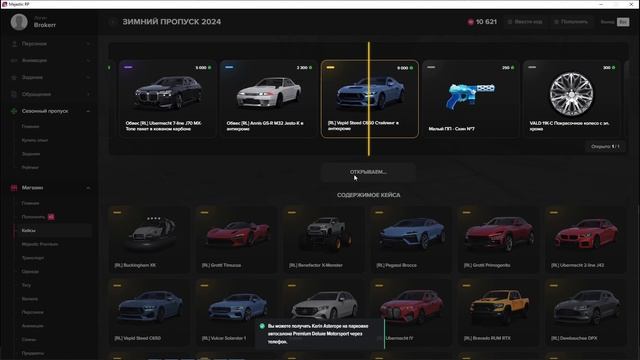The height and width of the screenshot is (360, 640).
Task: Click the [RL] Buckingham XK item
Action: (149, 240)
